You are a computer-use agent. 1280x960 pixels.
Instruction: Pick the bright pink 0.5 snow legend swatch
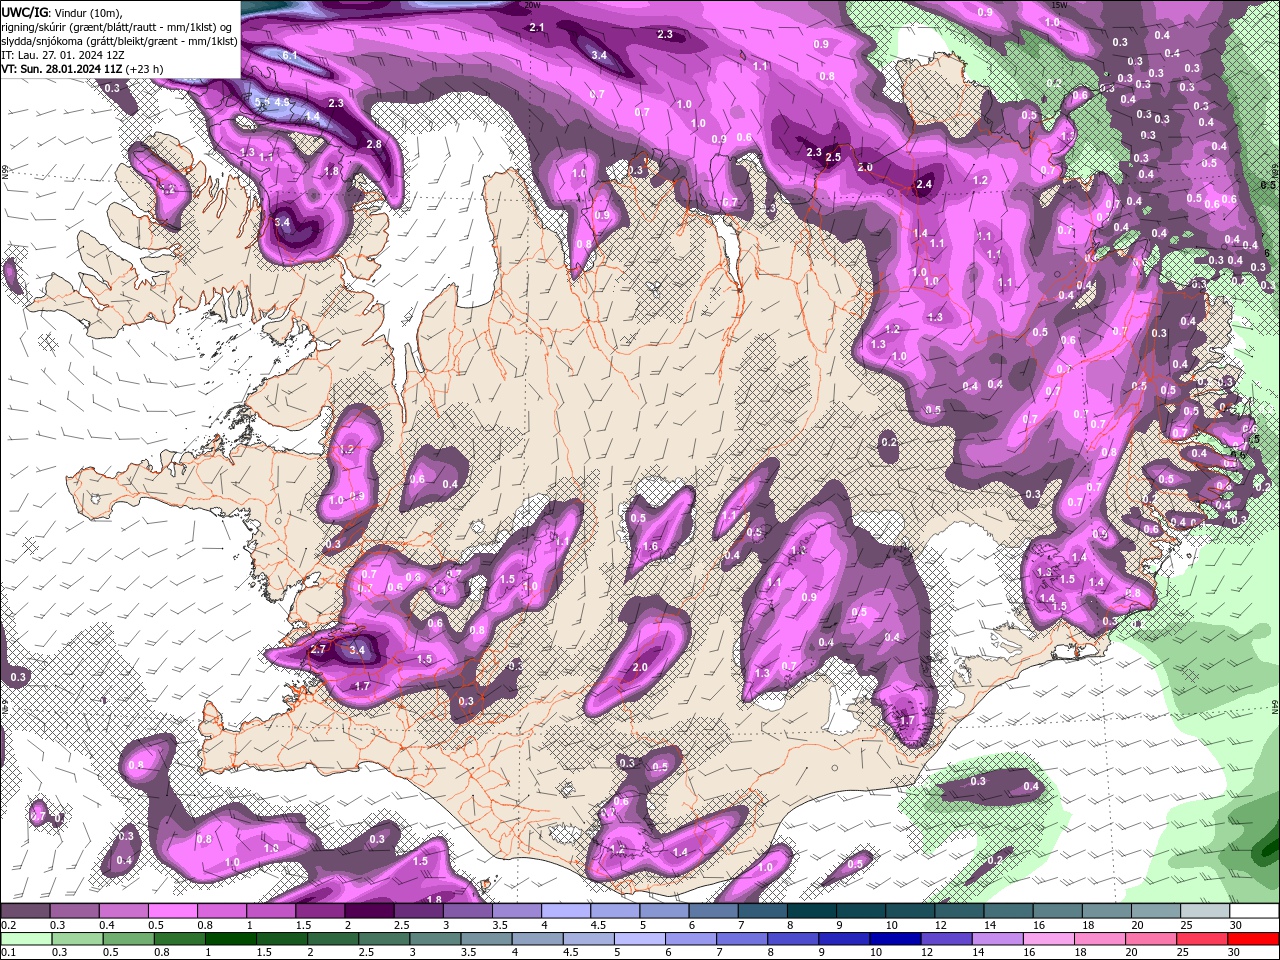[x=172, y=911]
